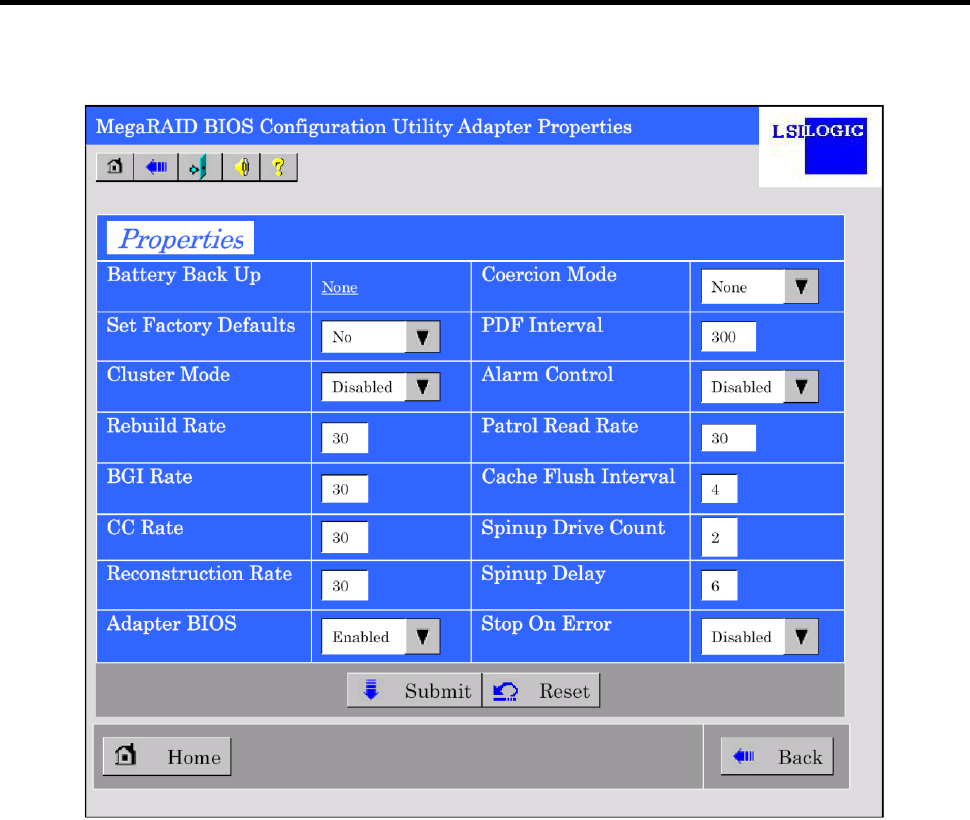Screen dimensions: 970x820
Task: Click the Battery Back Up label
Action: coord(184,275)
